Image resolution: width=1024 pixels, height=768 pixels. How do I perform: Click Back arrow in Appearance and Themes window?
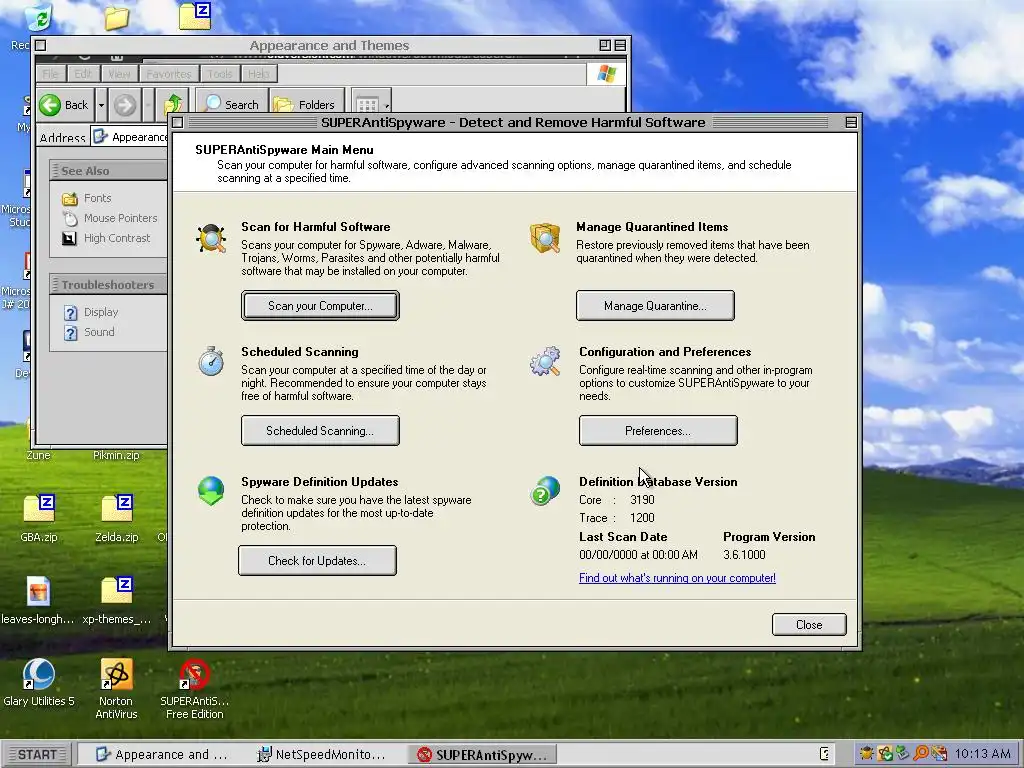[64, 104]
